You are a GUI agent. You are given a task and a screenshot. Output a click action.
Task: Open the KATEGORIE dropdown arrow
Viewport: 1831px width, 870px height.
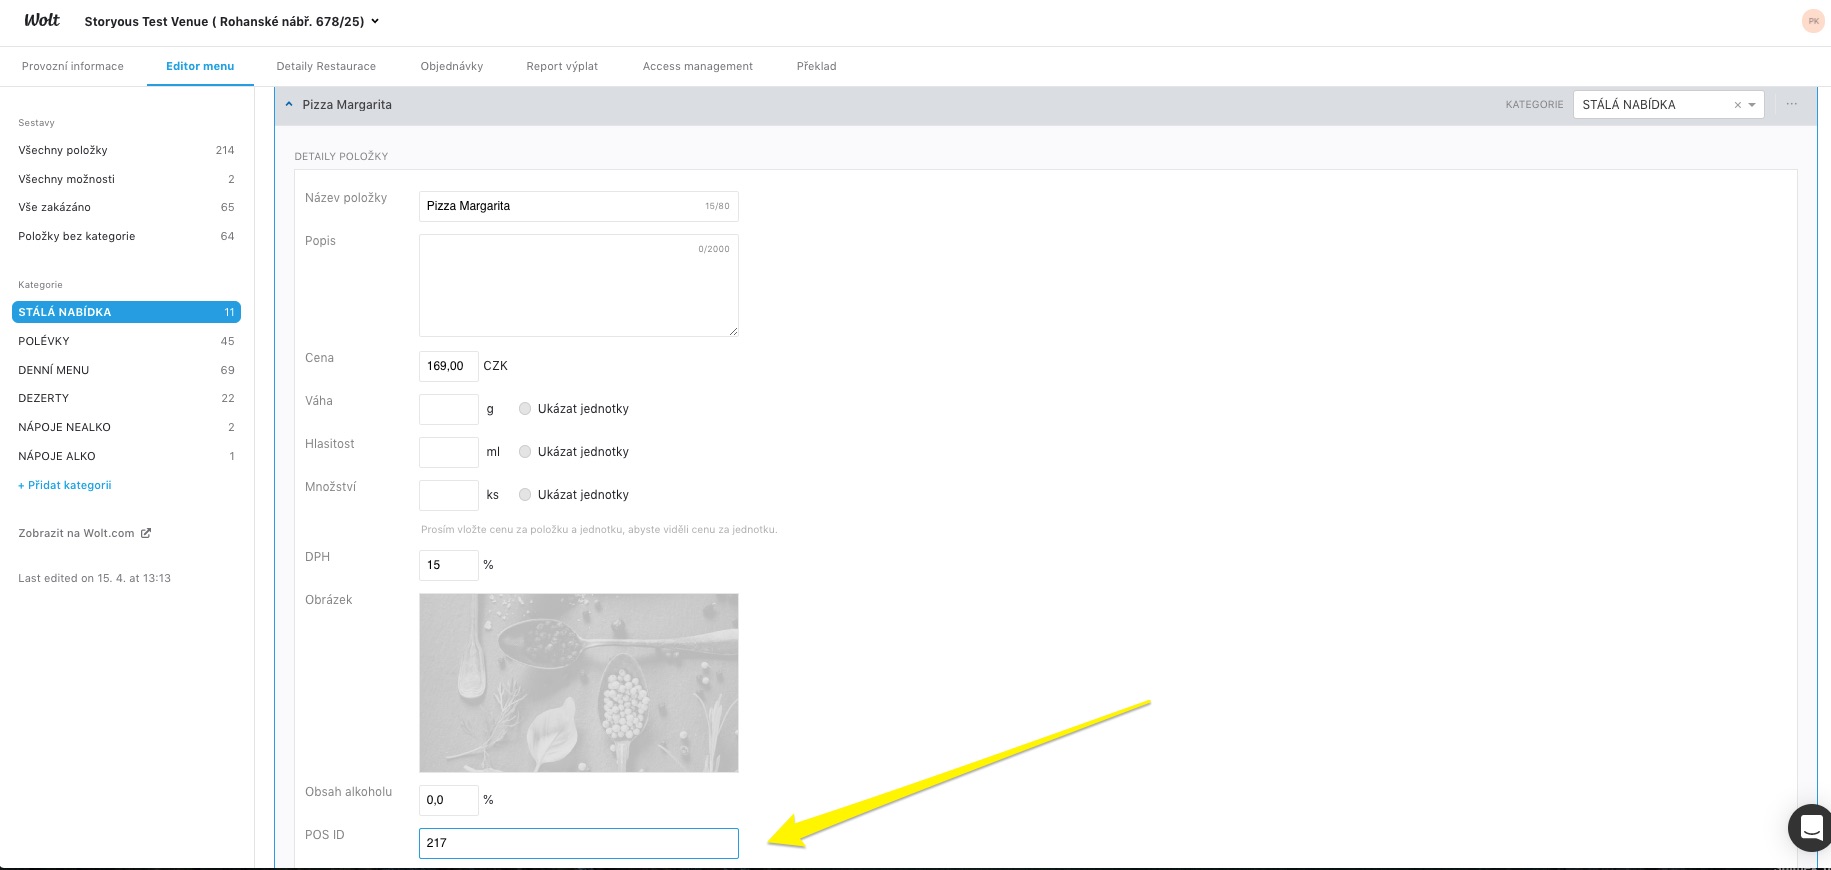(1752, 105)
